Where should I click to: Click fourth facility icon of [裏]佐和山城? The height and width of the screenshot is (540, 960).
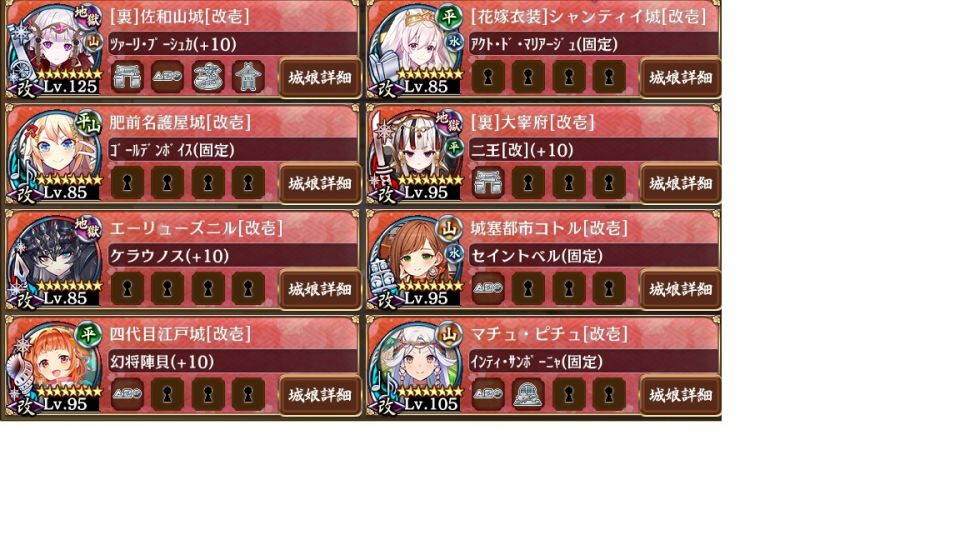point(248,77)
